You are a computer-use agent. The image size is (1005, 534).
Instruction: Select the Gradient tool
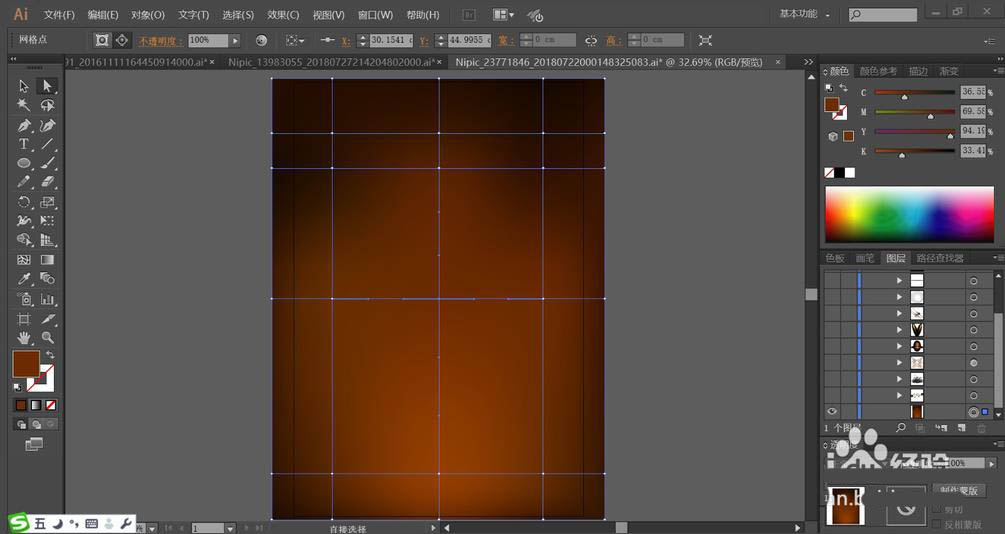tap(47, 260)
